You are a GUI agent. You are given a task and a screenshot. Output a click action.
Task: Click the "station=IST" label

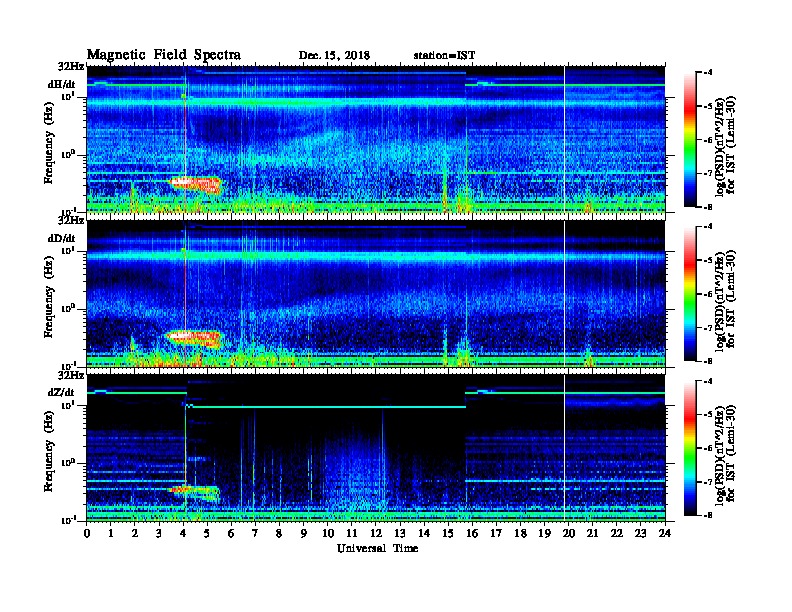[444, 56]
